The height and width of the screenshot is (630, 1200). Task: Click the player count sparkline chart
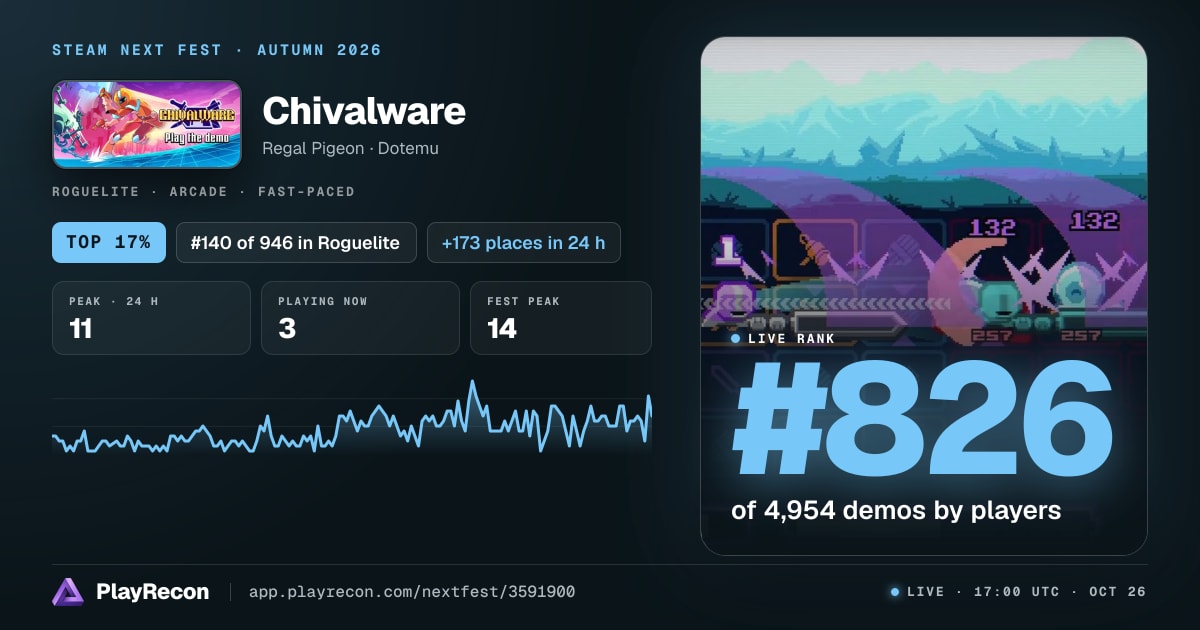tap(352, 418)
